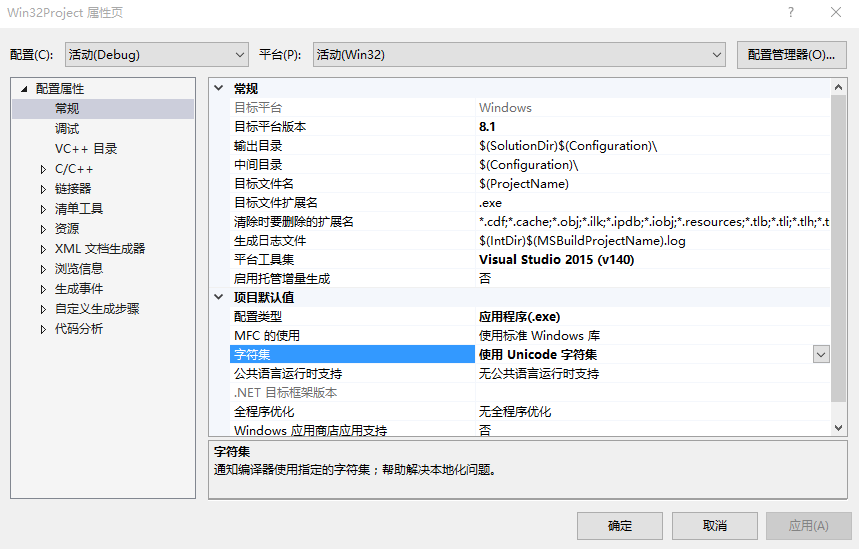This screenshot has height=549, width=859.
Task: Open the 字符集 value dropdown arrow
Action: 821,354
